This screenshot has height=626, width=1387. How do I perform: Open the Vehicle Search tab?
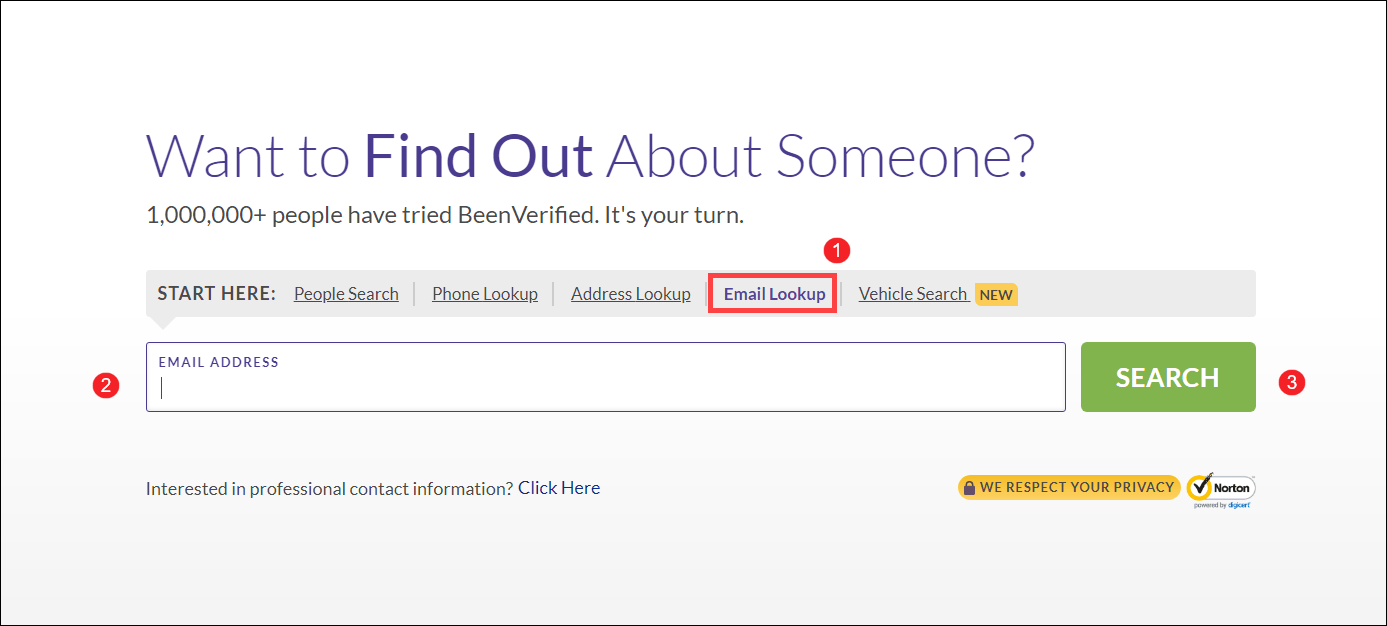(913, 294)
